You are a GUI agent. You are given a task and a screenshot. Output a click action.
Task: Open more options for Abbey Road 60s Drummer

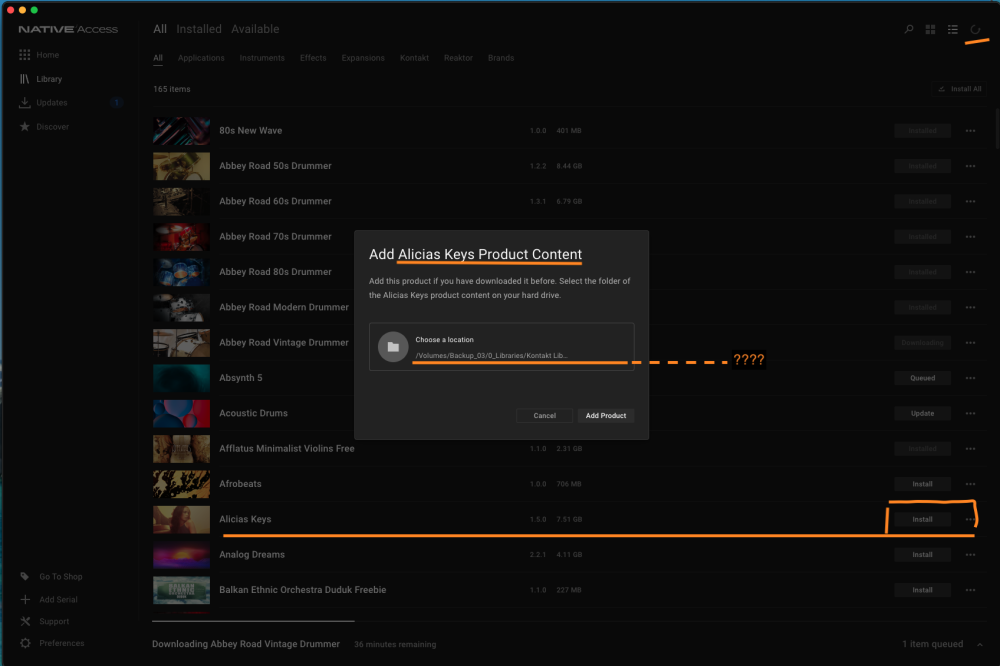click(x=970, y=202)
